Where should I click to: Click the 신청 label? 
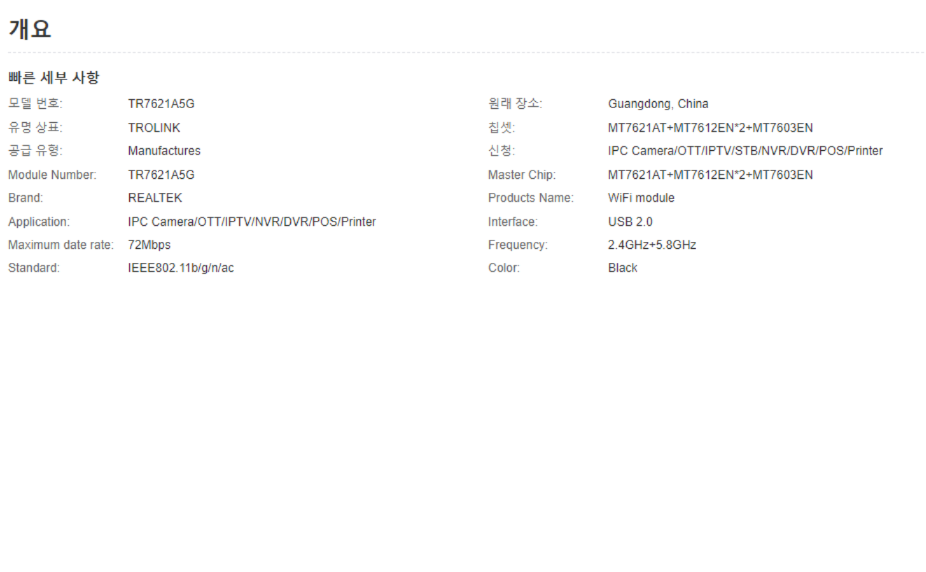501,151
